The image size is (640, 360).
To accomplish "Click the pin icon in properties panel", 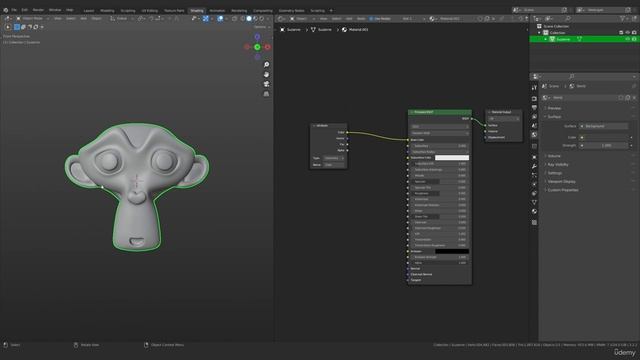I will click(633, 86).
